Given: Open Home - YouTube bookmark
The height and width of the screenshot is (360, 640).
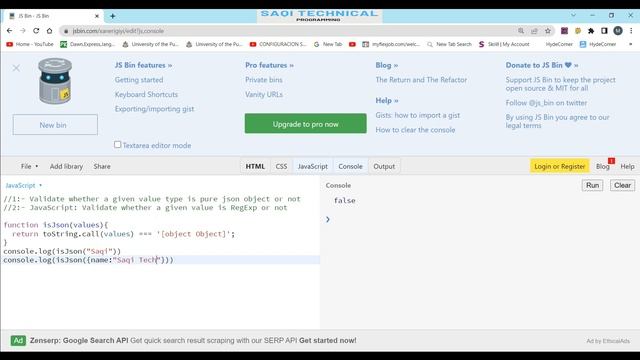Looking at the screenshot, I should 30,44.
